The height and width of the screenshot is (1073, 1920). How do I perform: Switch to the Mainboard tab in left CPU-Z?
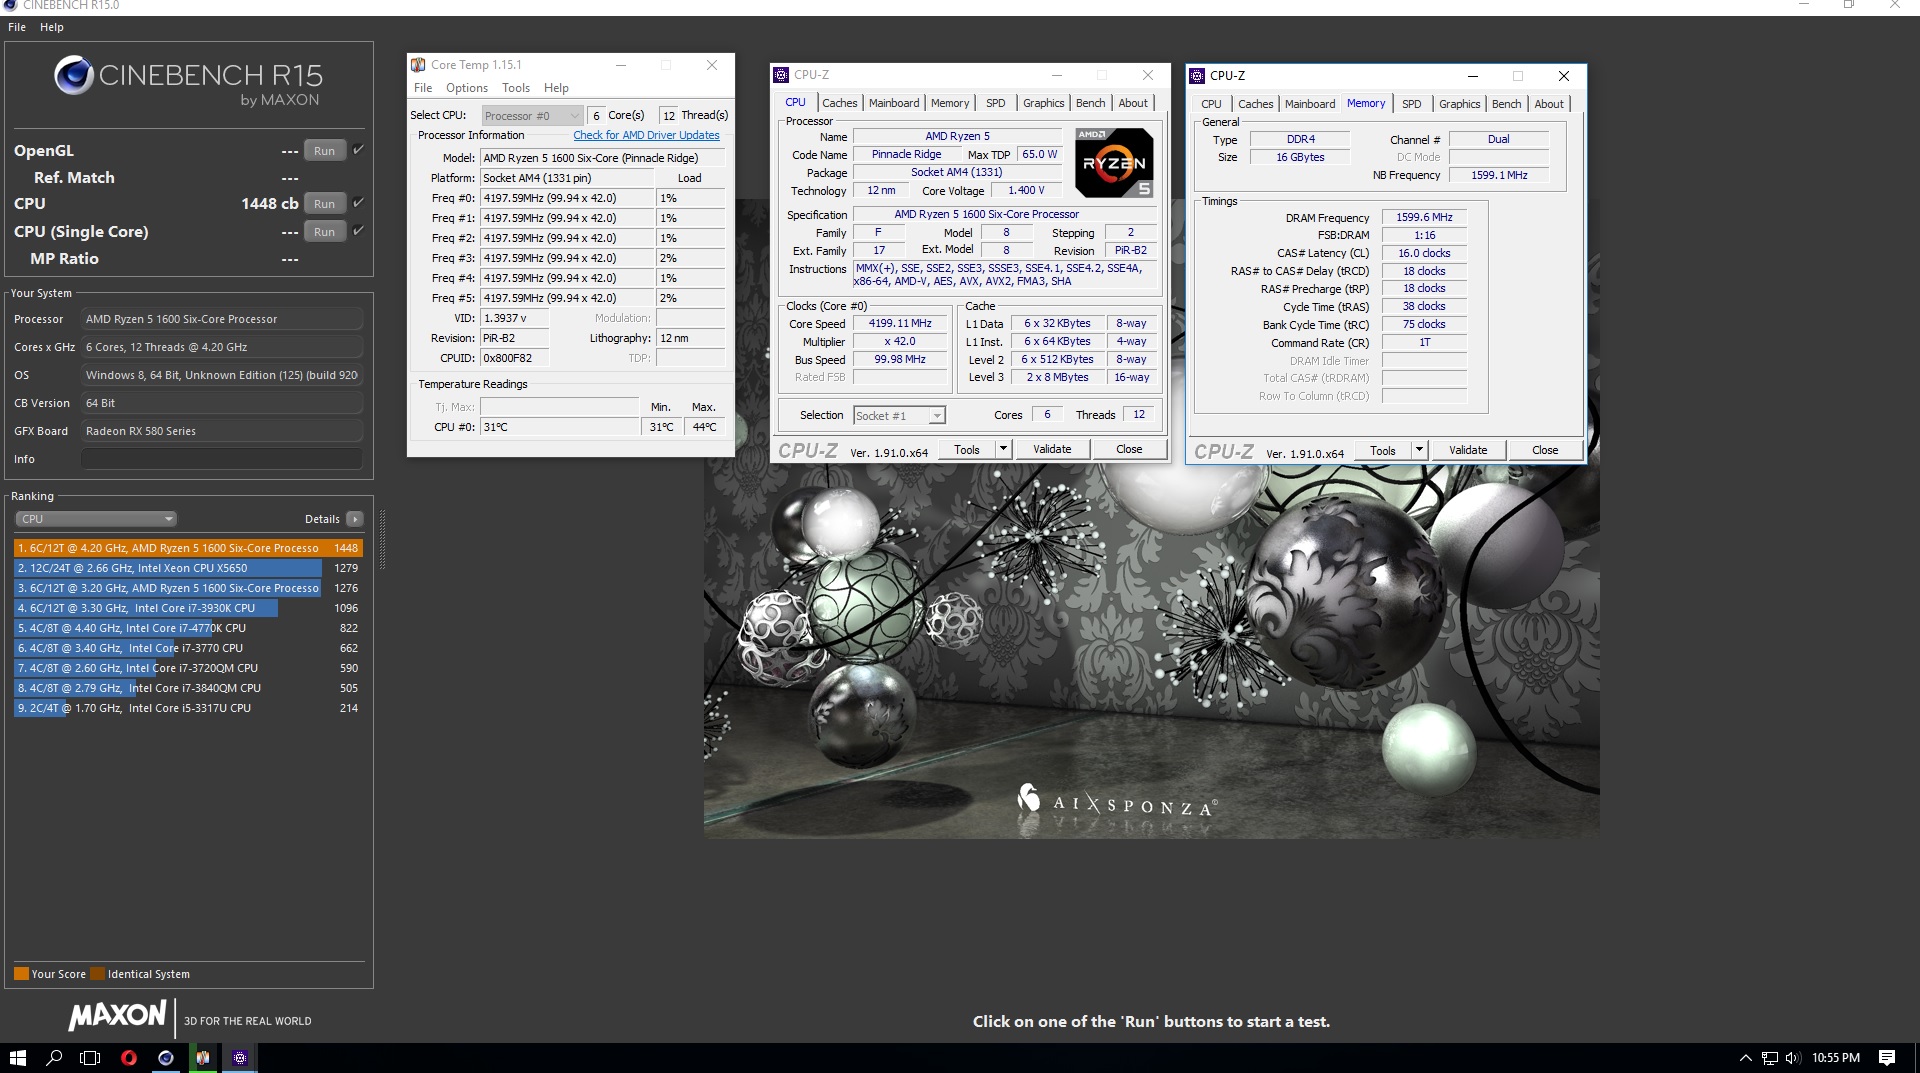point(893,103)
